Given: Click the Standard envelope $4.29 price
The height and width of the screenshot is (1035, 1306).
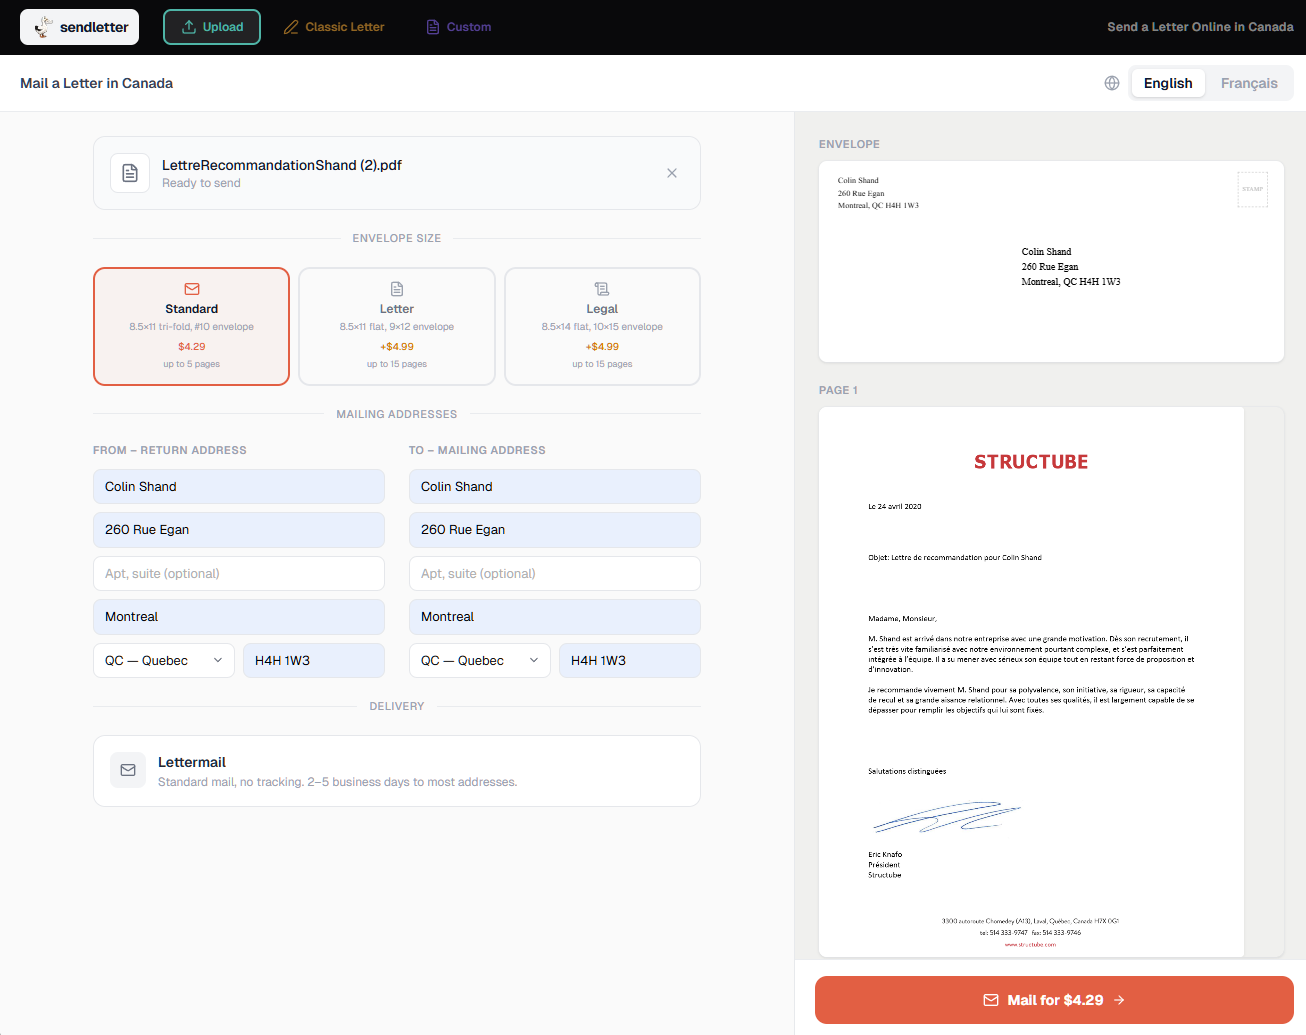Looking at the screenshot, I should (192, 347).
